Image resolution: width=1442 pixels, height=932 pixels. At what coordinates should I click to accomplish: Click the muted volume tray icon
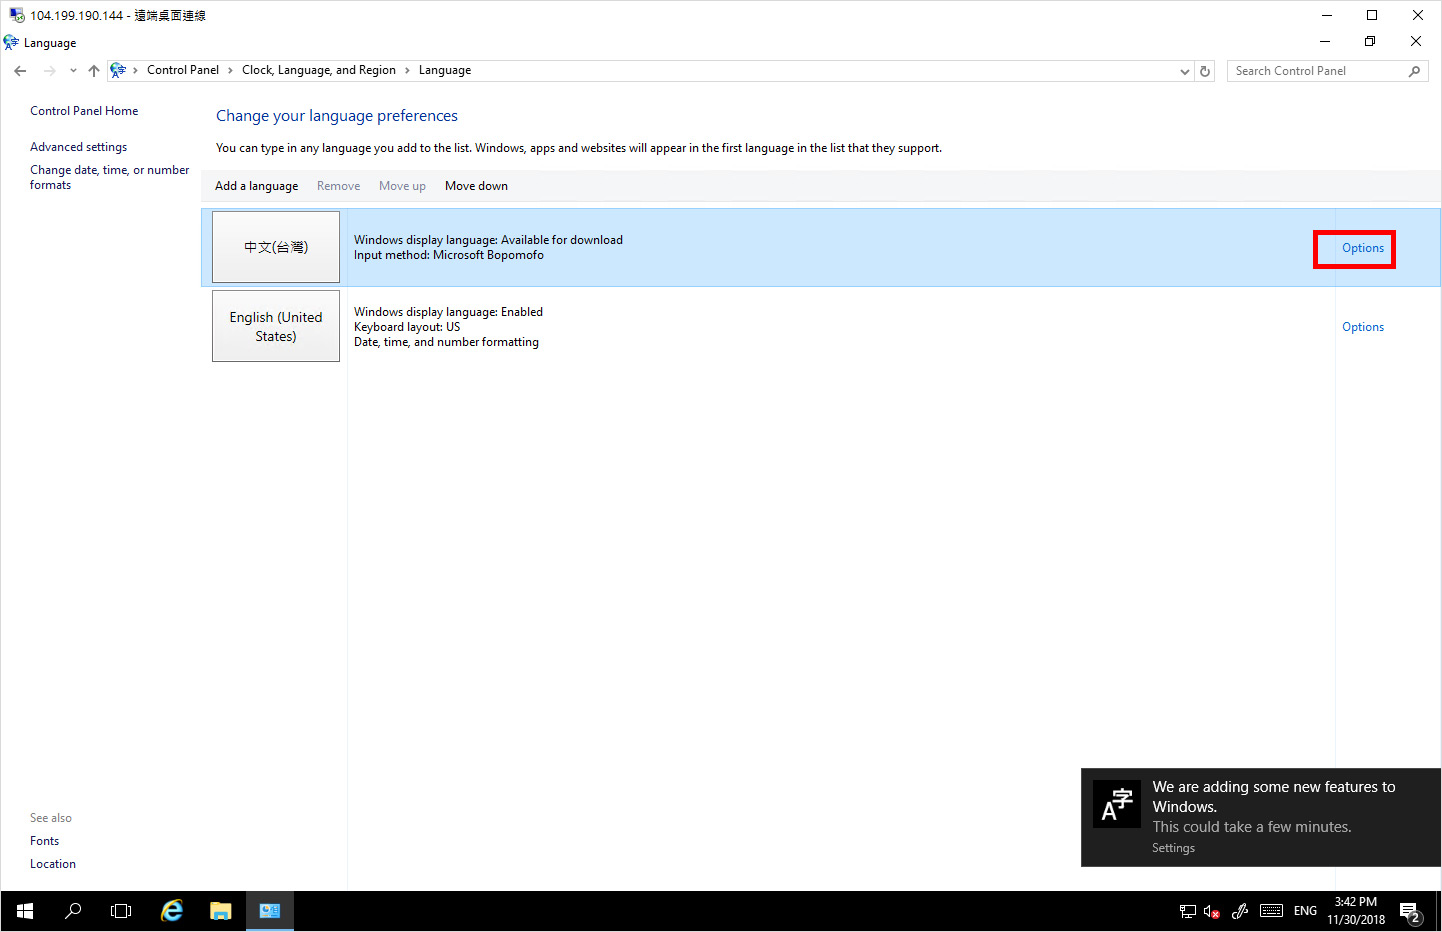coord(1212,911)
